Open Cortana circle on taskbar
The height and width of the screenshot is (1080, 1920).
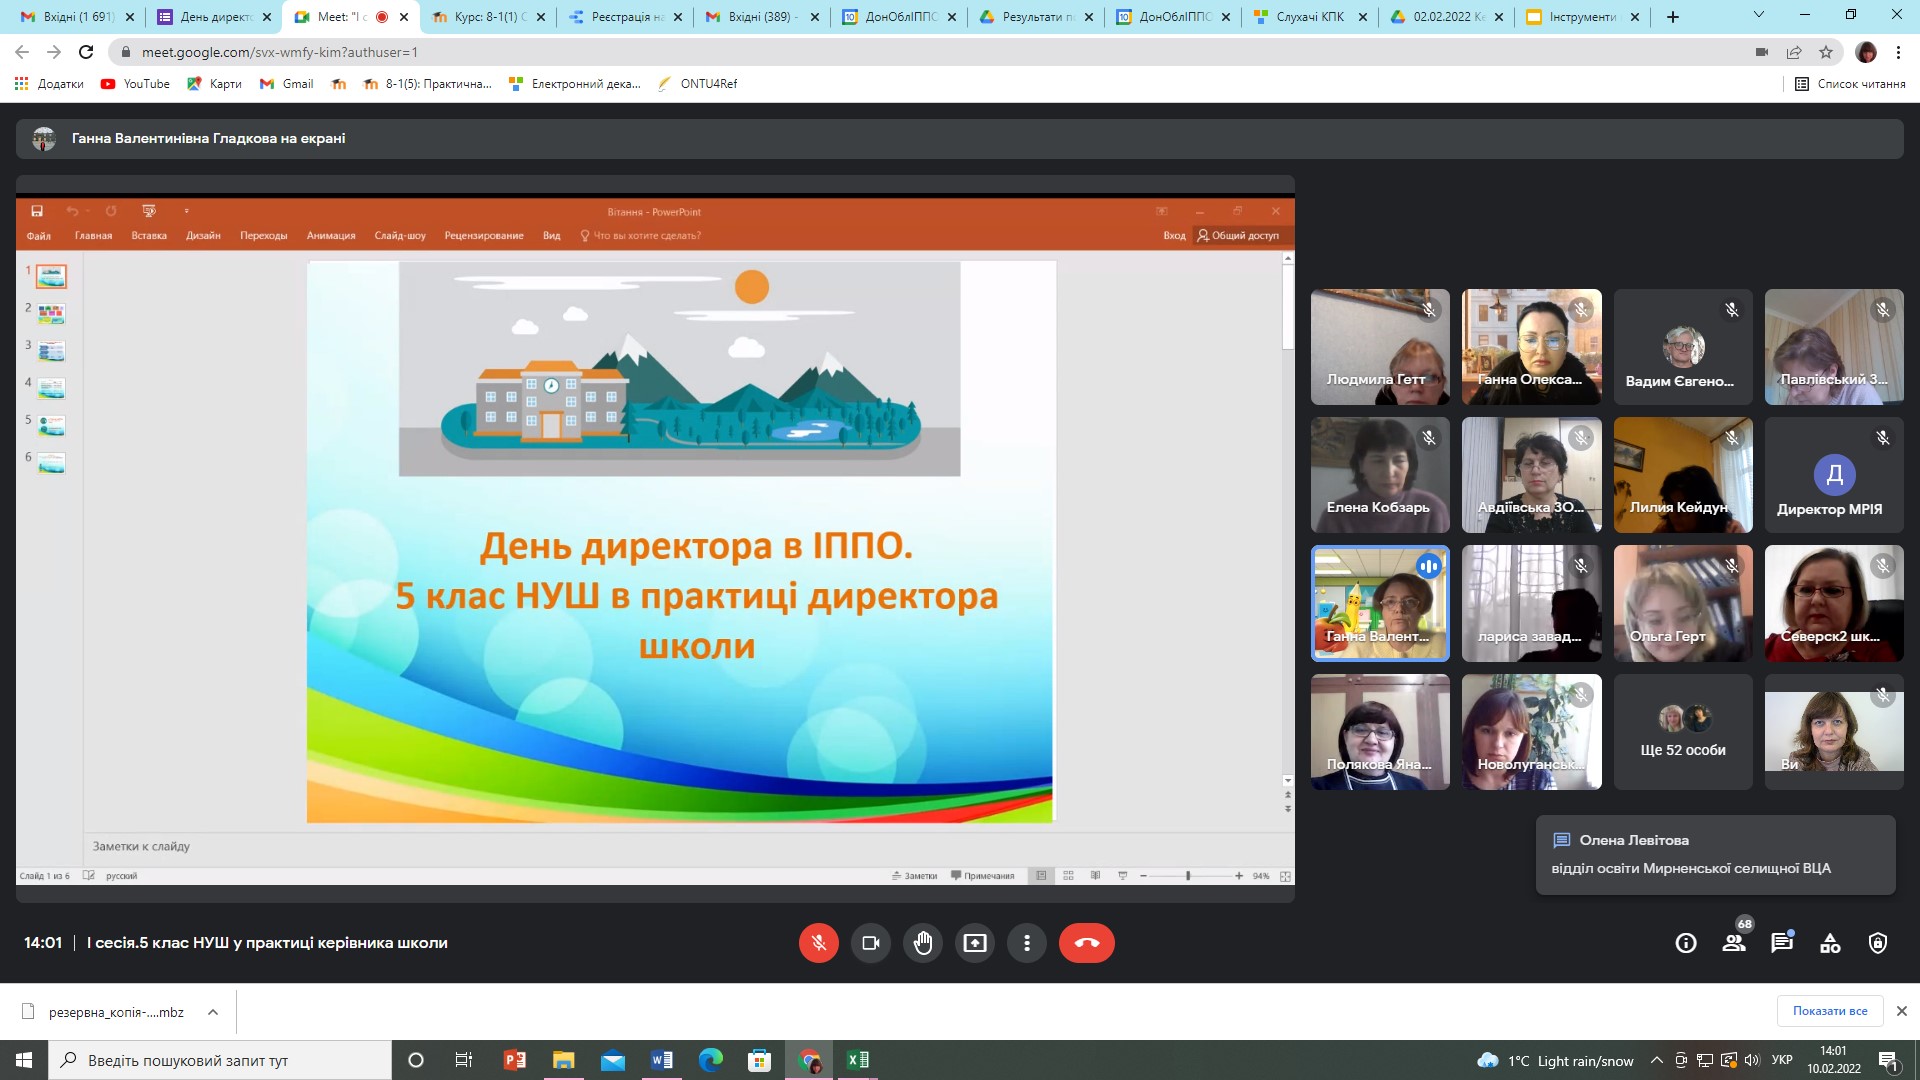pyautogui.click(x=416, y=1060)
